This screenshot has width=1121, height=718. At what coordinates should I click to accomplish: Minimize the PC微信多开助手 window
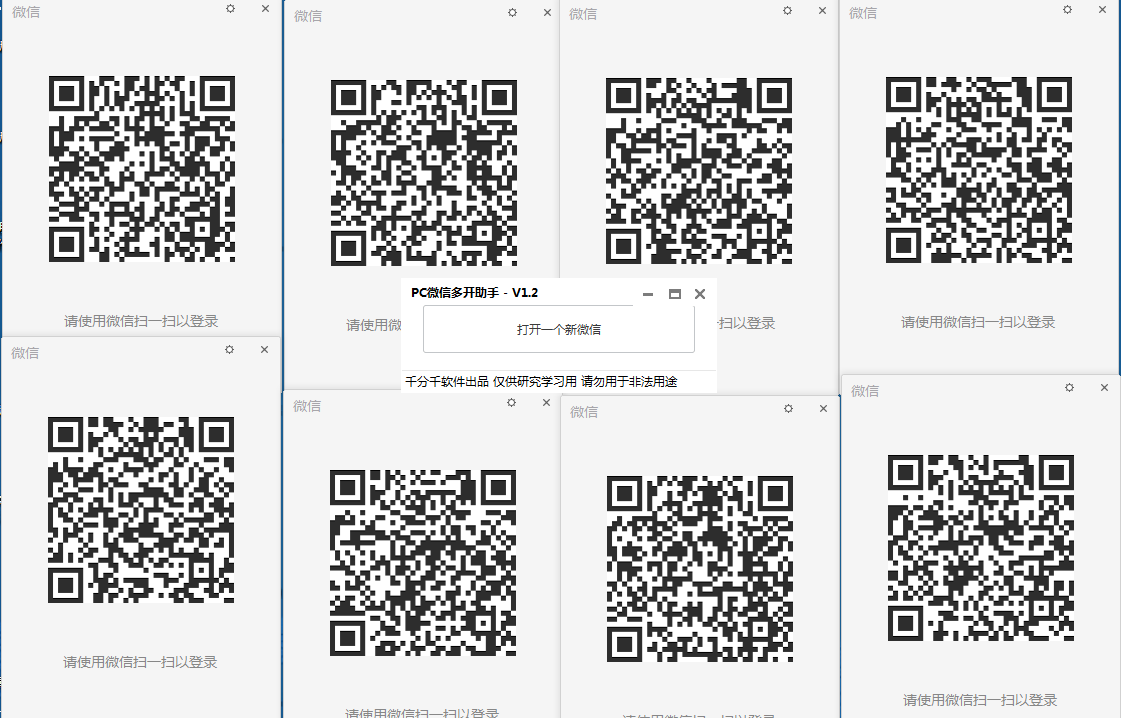648,294
